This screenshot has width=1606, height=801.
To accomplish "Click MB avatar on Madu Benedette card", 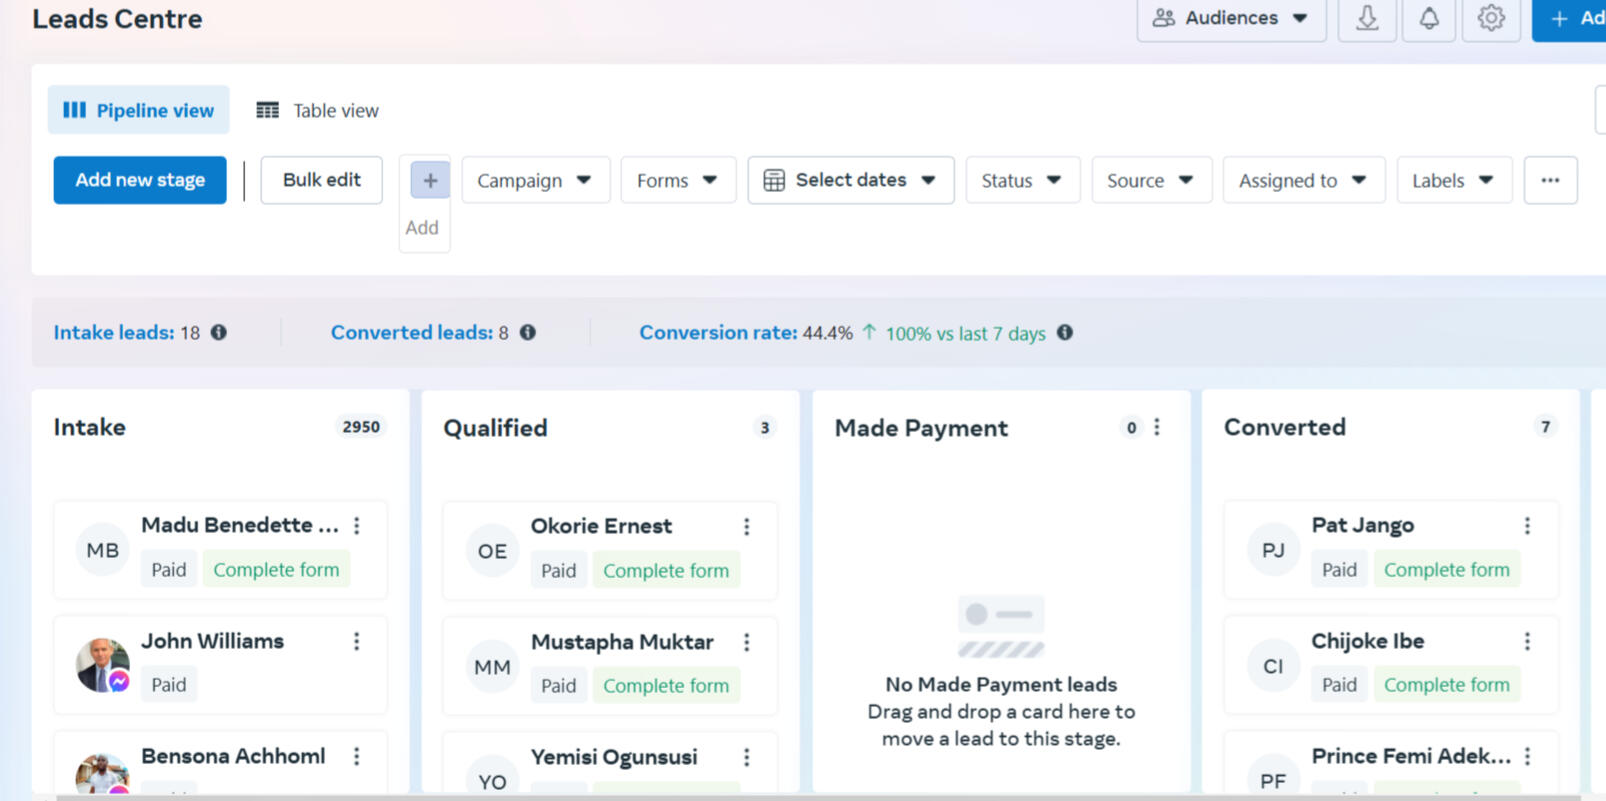I will (102, 550).
